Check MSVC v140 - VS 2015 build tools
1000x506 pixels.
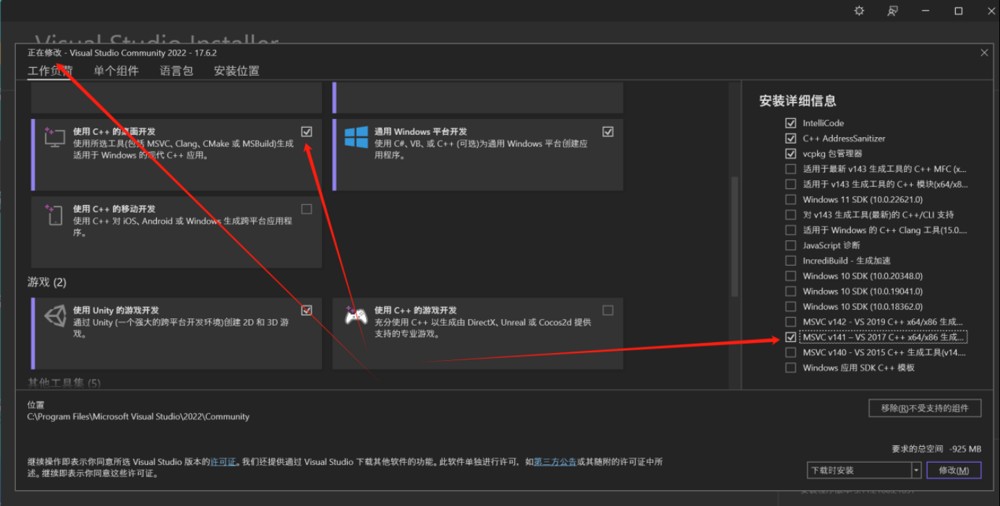(x=791, y=352)
